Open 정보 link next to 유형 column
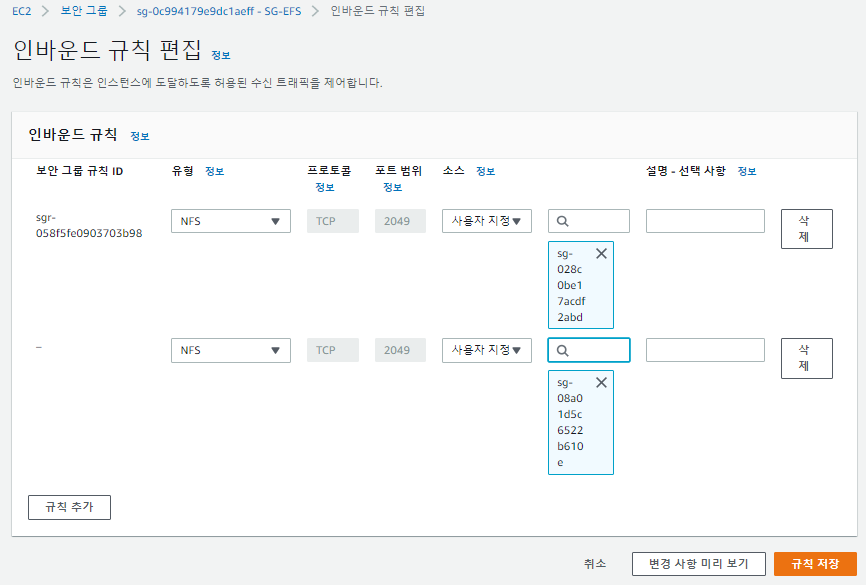Screen dimensions: 866x585 pyautogui.click(x=214, y=171)
